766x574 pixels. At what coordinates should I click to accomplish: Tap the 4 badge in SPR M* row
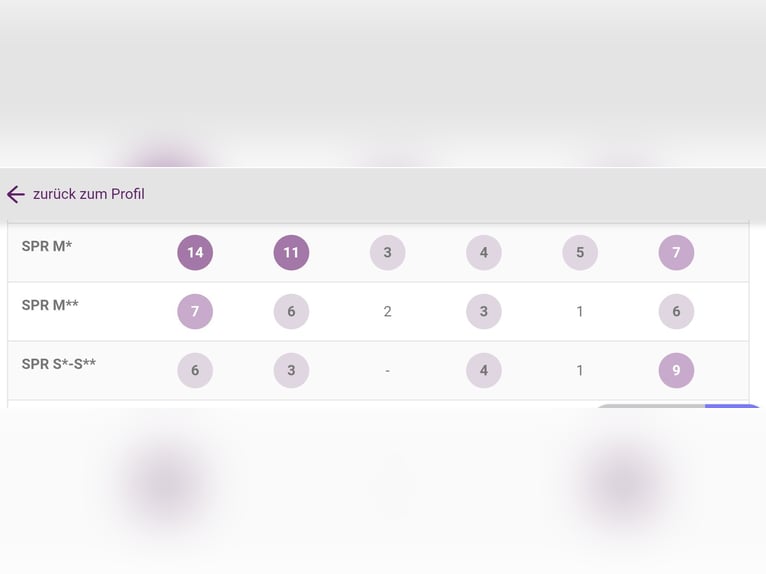(483, 252)
